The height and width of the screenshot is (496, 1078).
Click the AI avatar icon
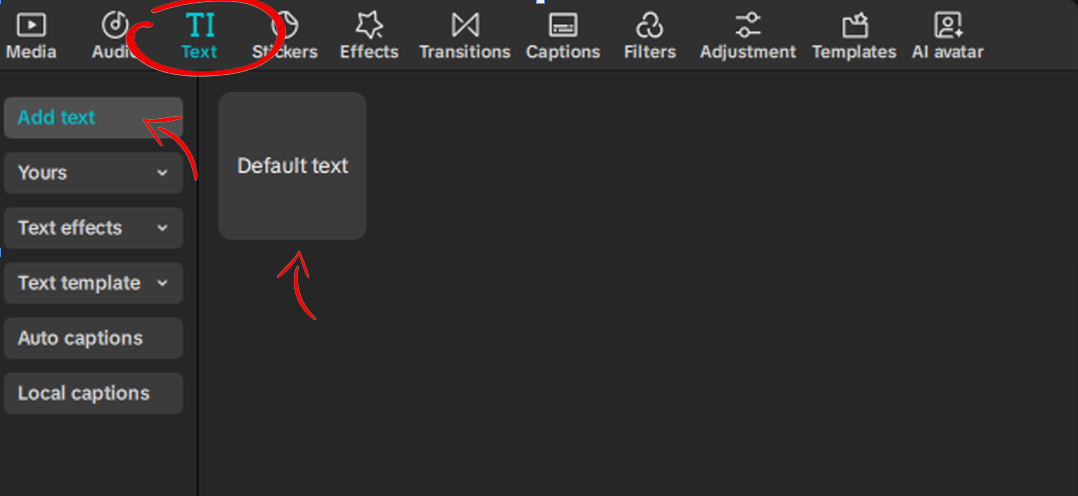(948, 26)
